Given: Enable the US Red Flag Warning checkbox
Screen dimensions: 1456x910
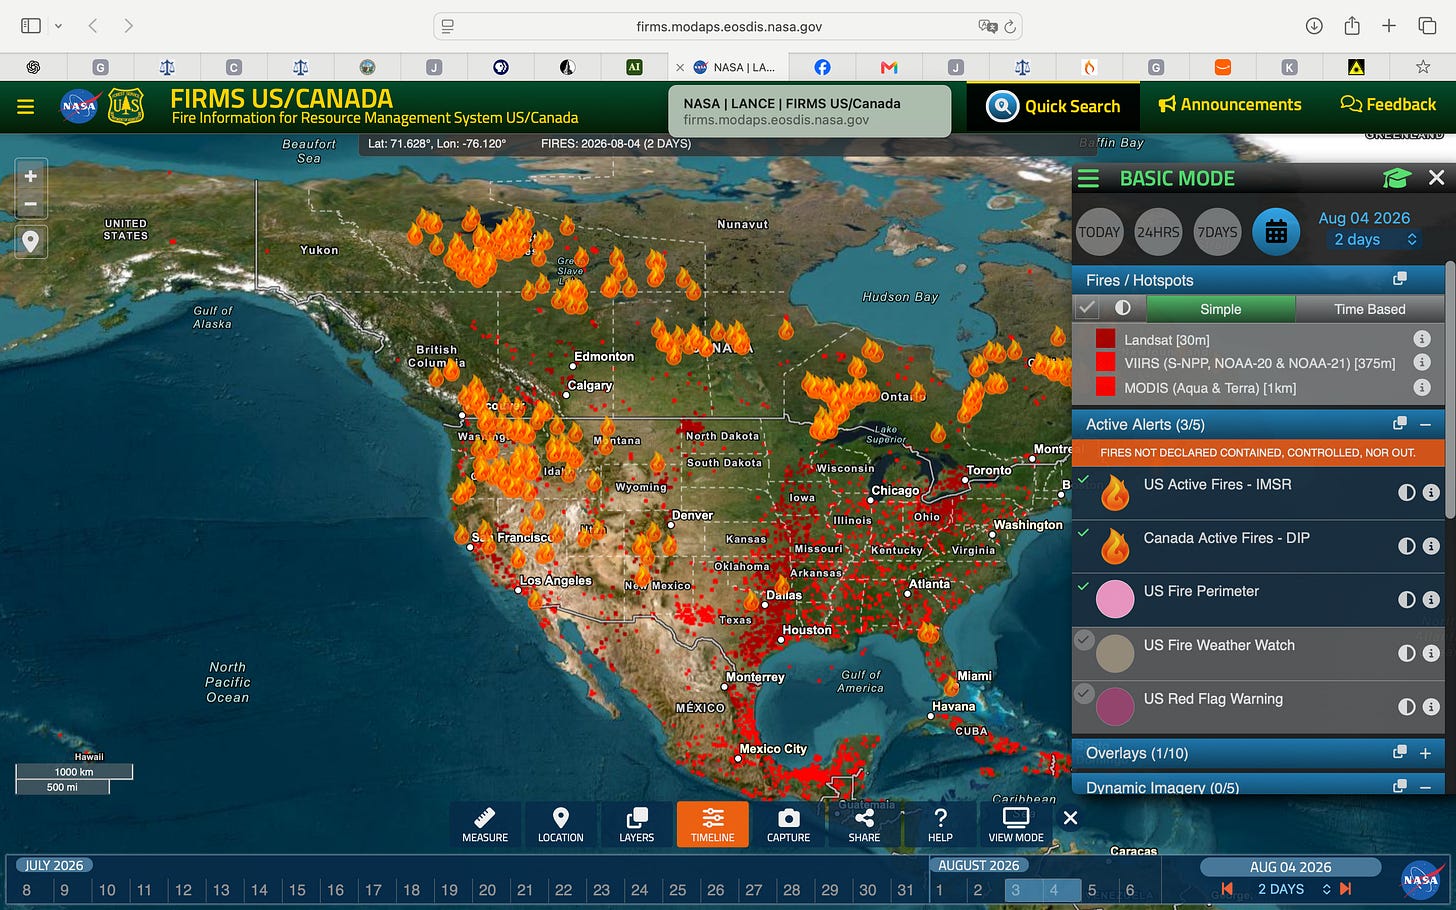Looking at the screenshot, I should click(1084, 692).
